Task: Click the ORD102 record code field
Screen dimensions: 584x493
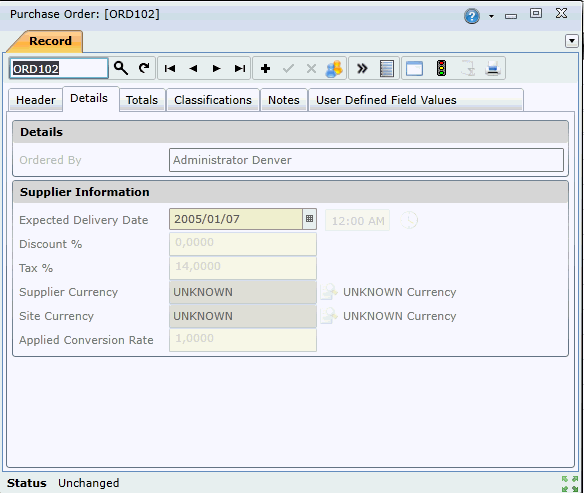Action: pos(59,69)
